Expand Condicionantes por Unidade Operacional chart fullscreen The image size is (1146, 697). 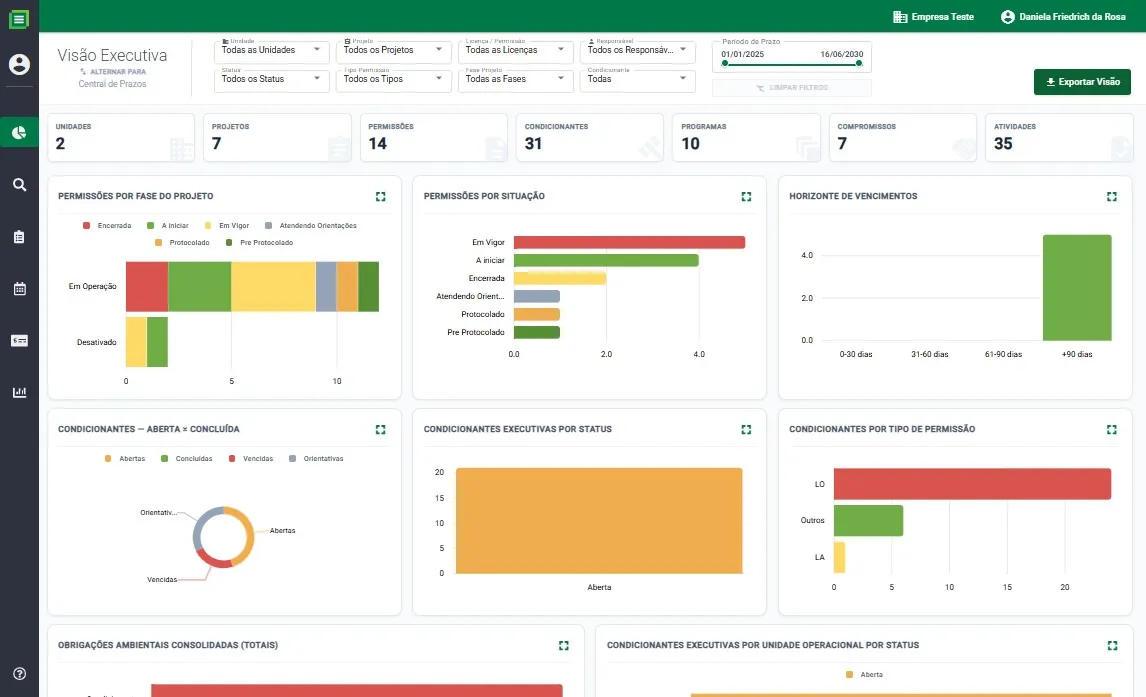pos(1112,646)
